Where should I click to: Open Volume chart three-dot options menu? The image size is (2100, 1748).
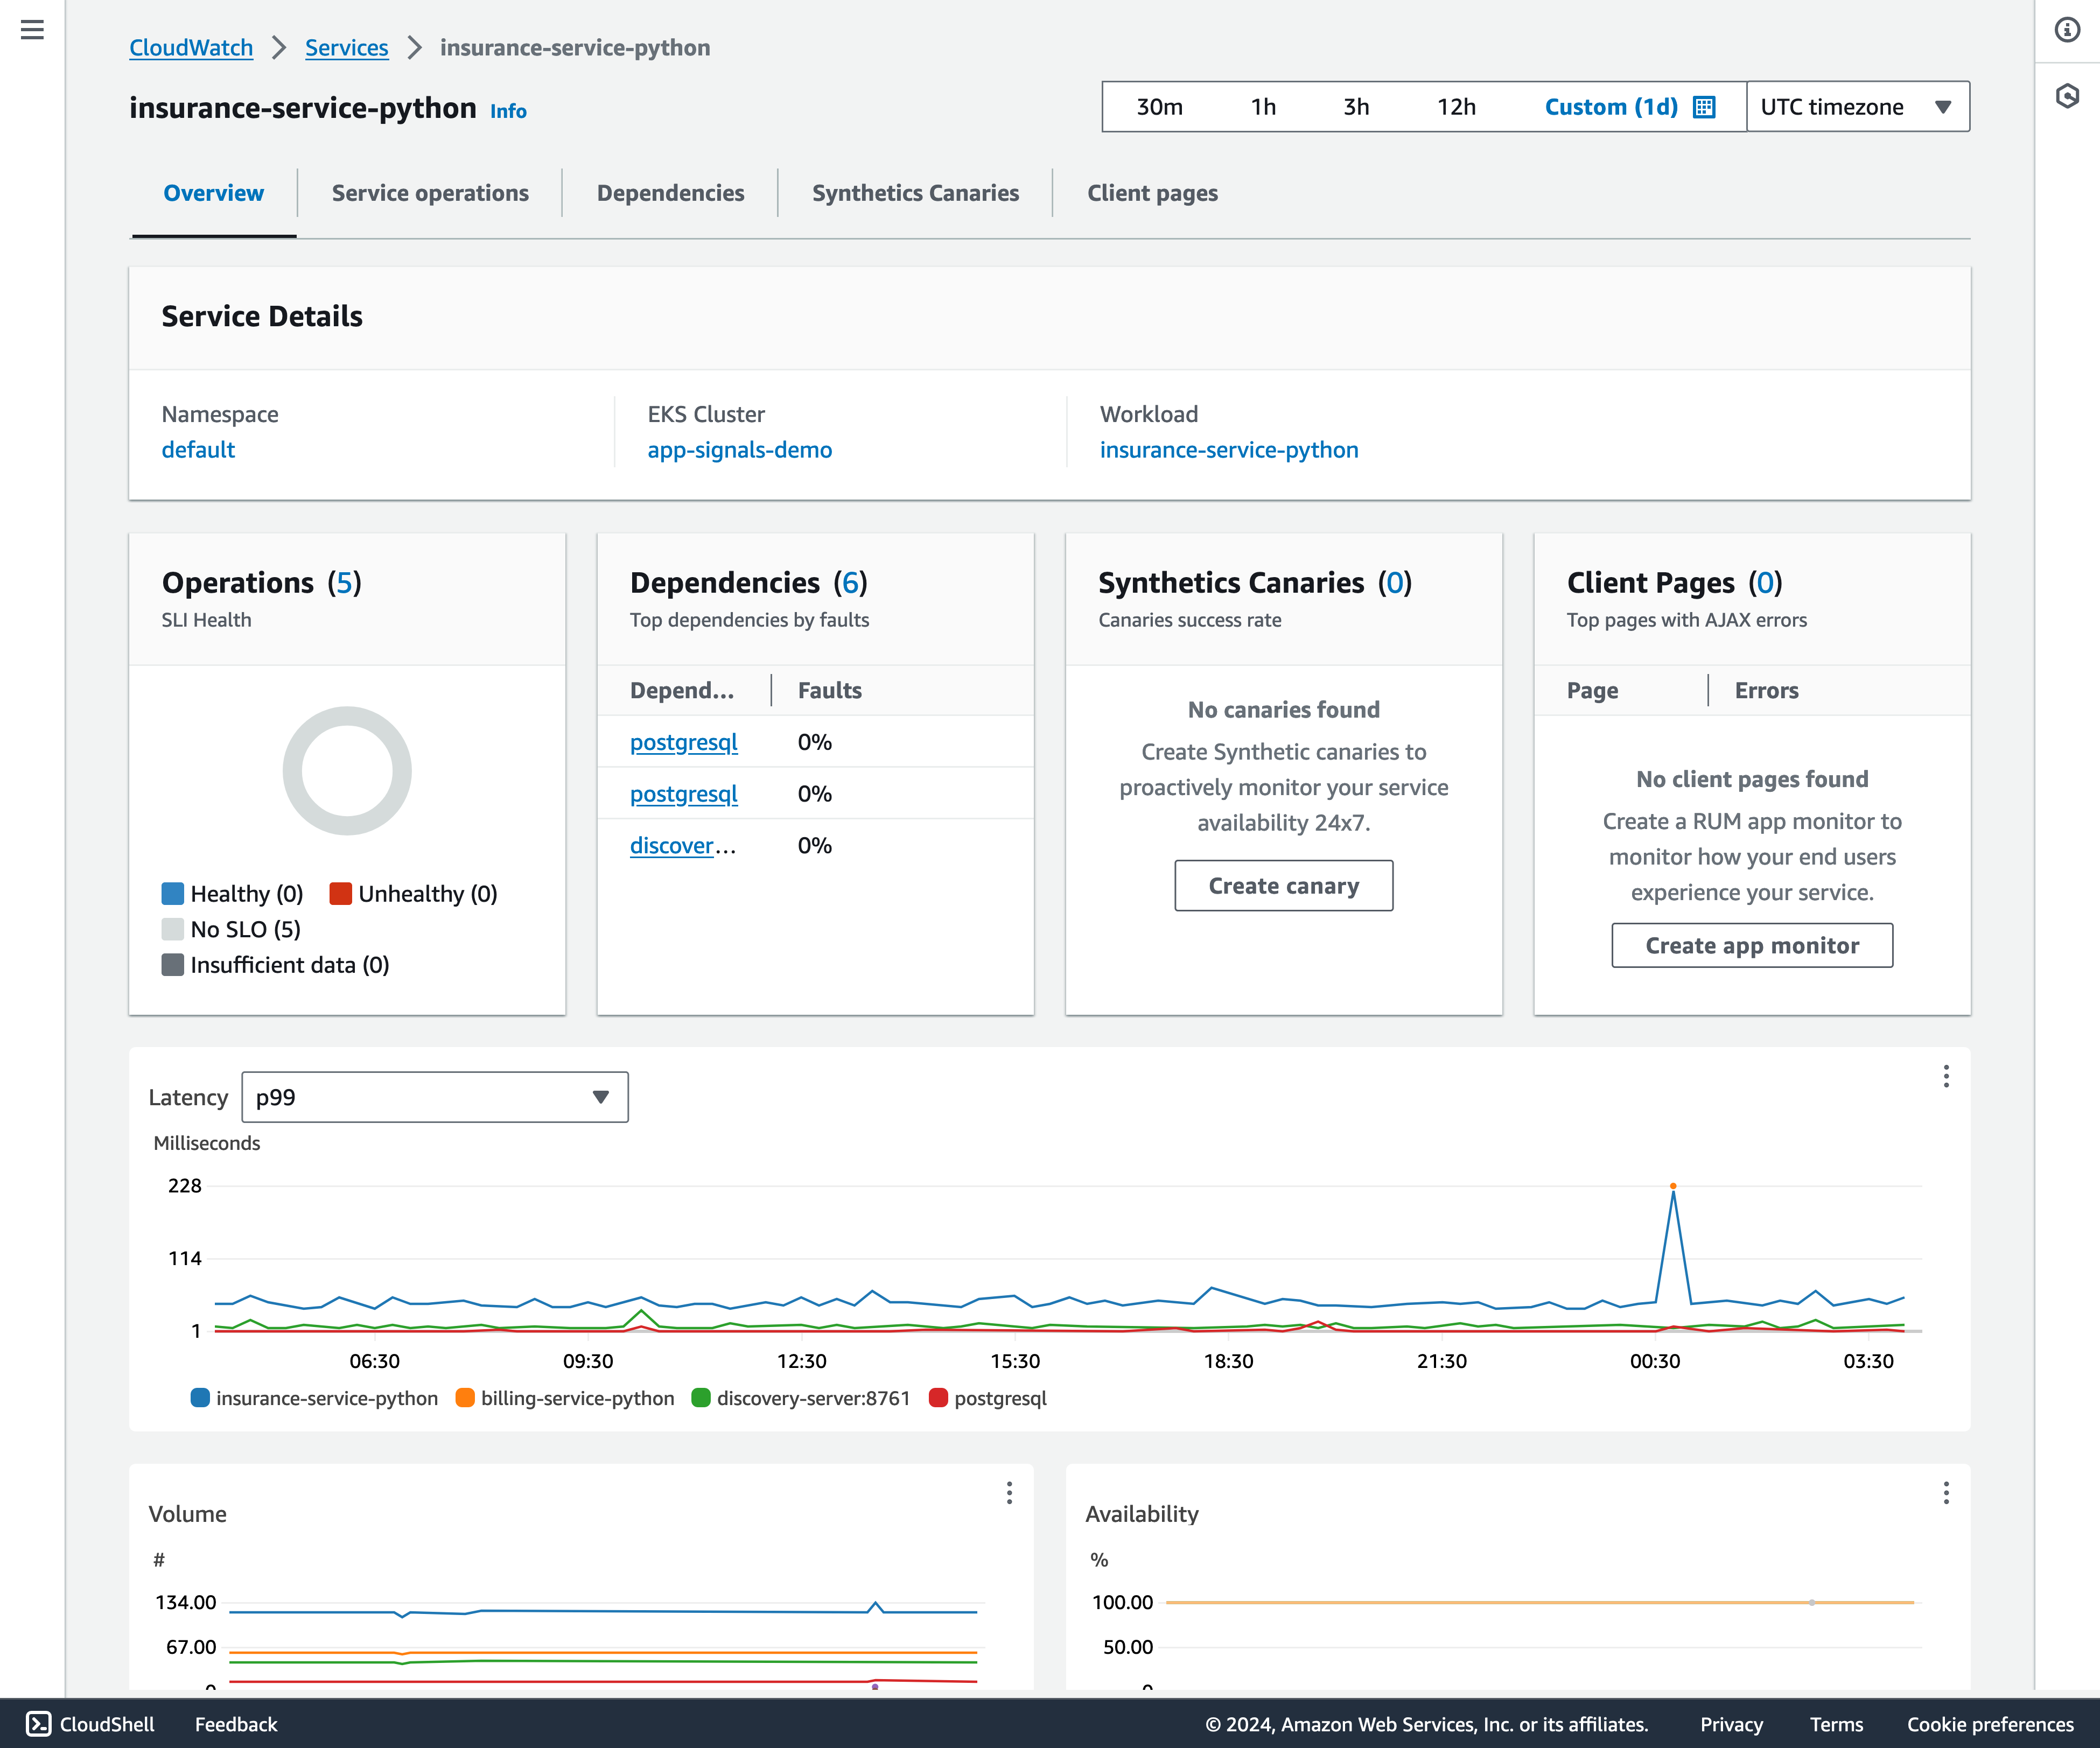pyautogui.click(x=1009, y=1493)
